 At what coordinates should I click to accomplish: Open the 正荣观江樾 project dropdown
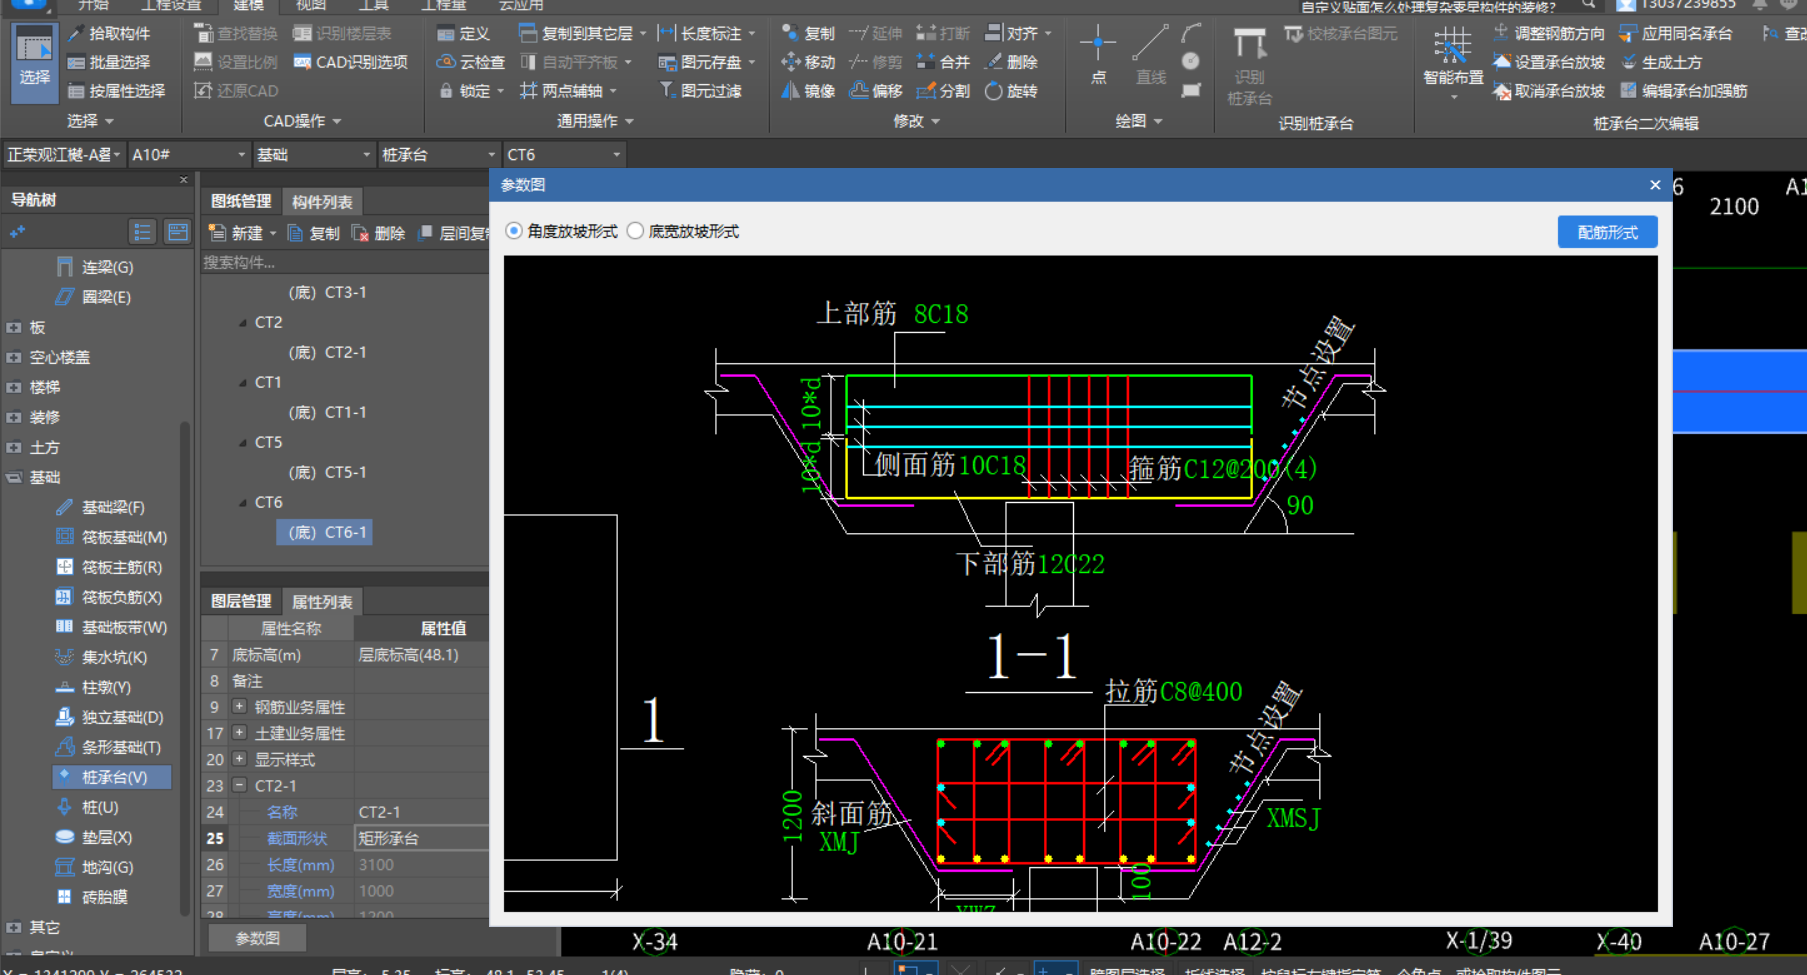pyautogui.click(x=63, y=155)
